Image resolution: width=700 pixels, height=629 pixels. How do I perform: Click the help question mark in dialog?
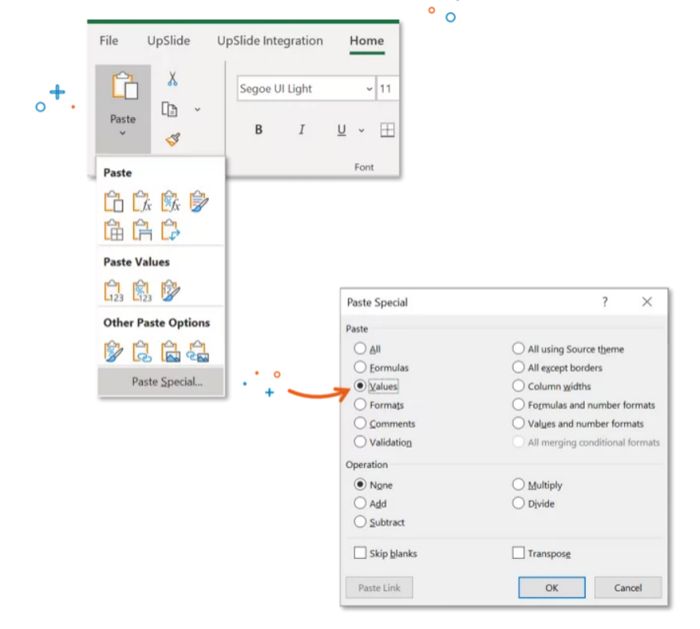click(x=604, y=302)
